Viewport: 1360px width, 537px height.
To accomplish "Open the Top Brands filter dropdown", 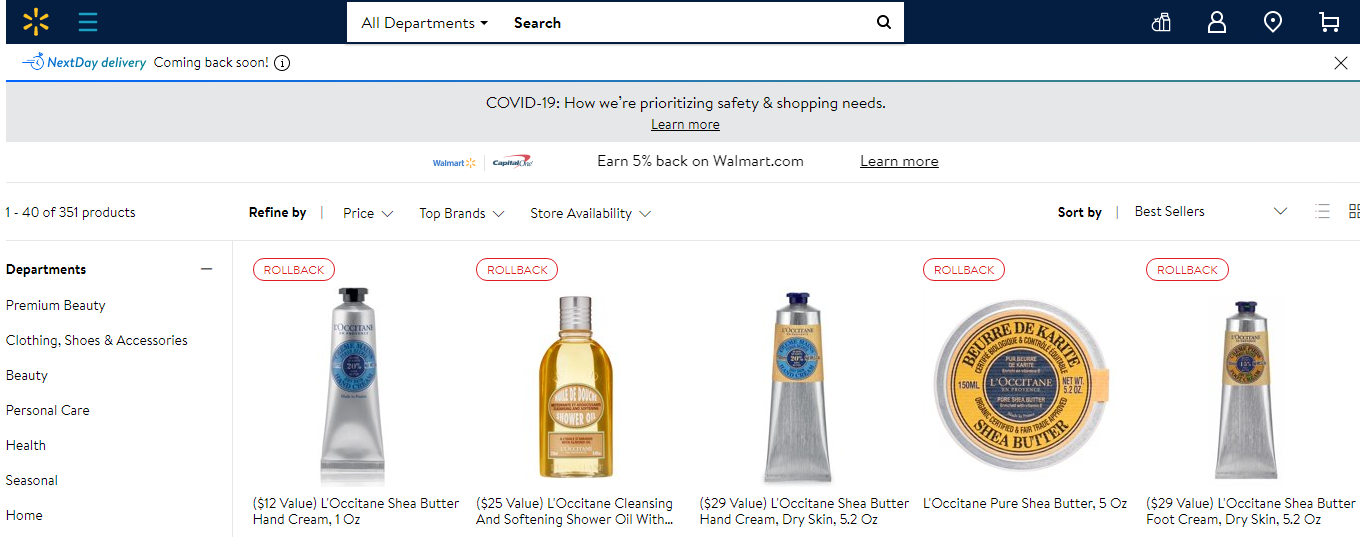I will [461, 213].
